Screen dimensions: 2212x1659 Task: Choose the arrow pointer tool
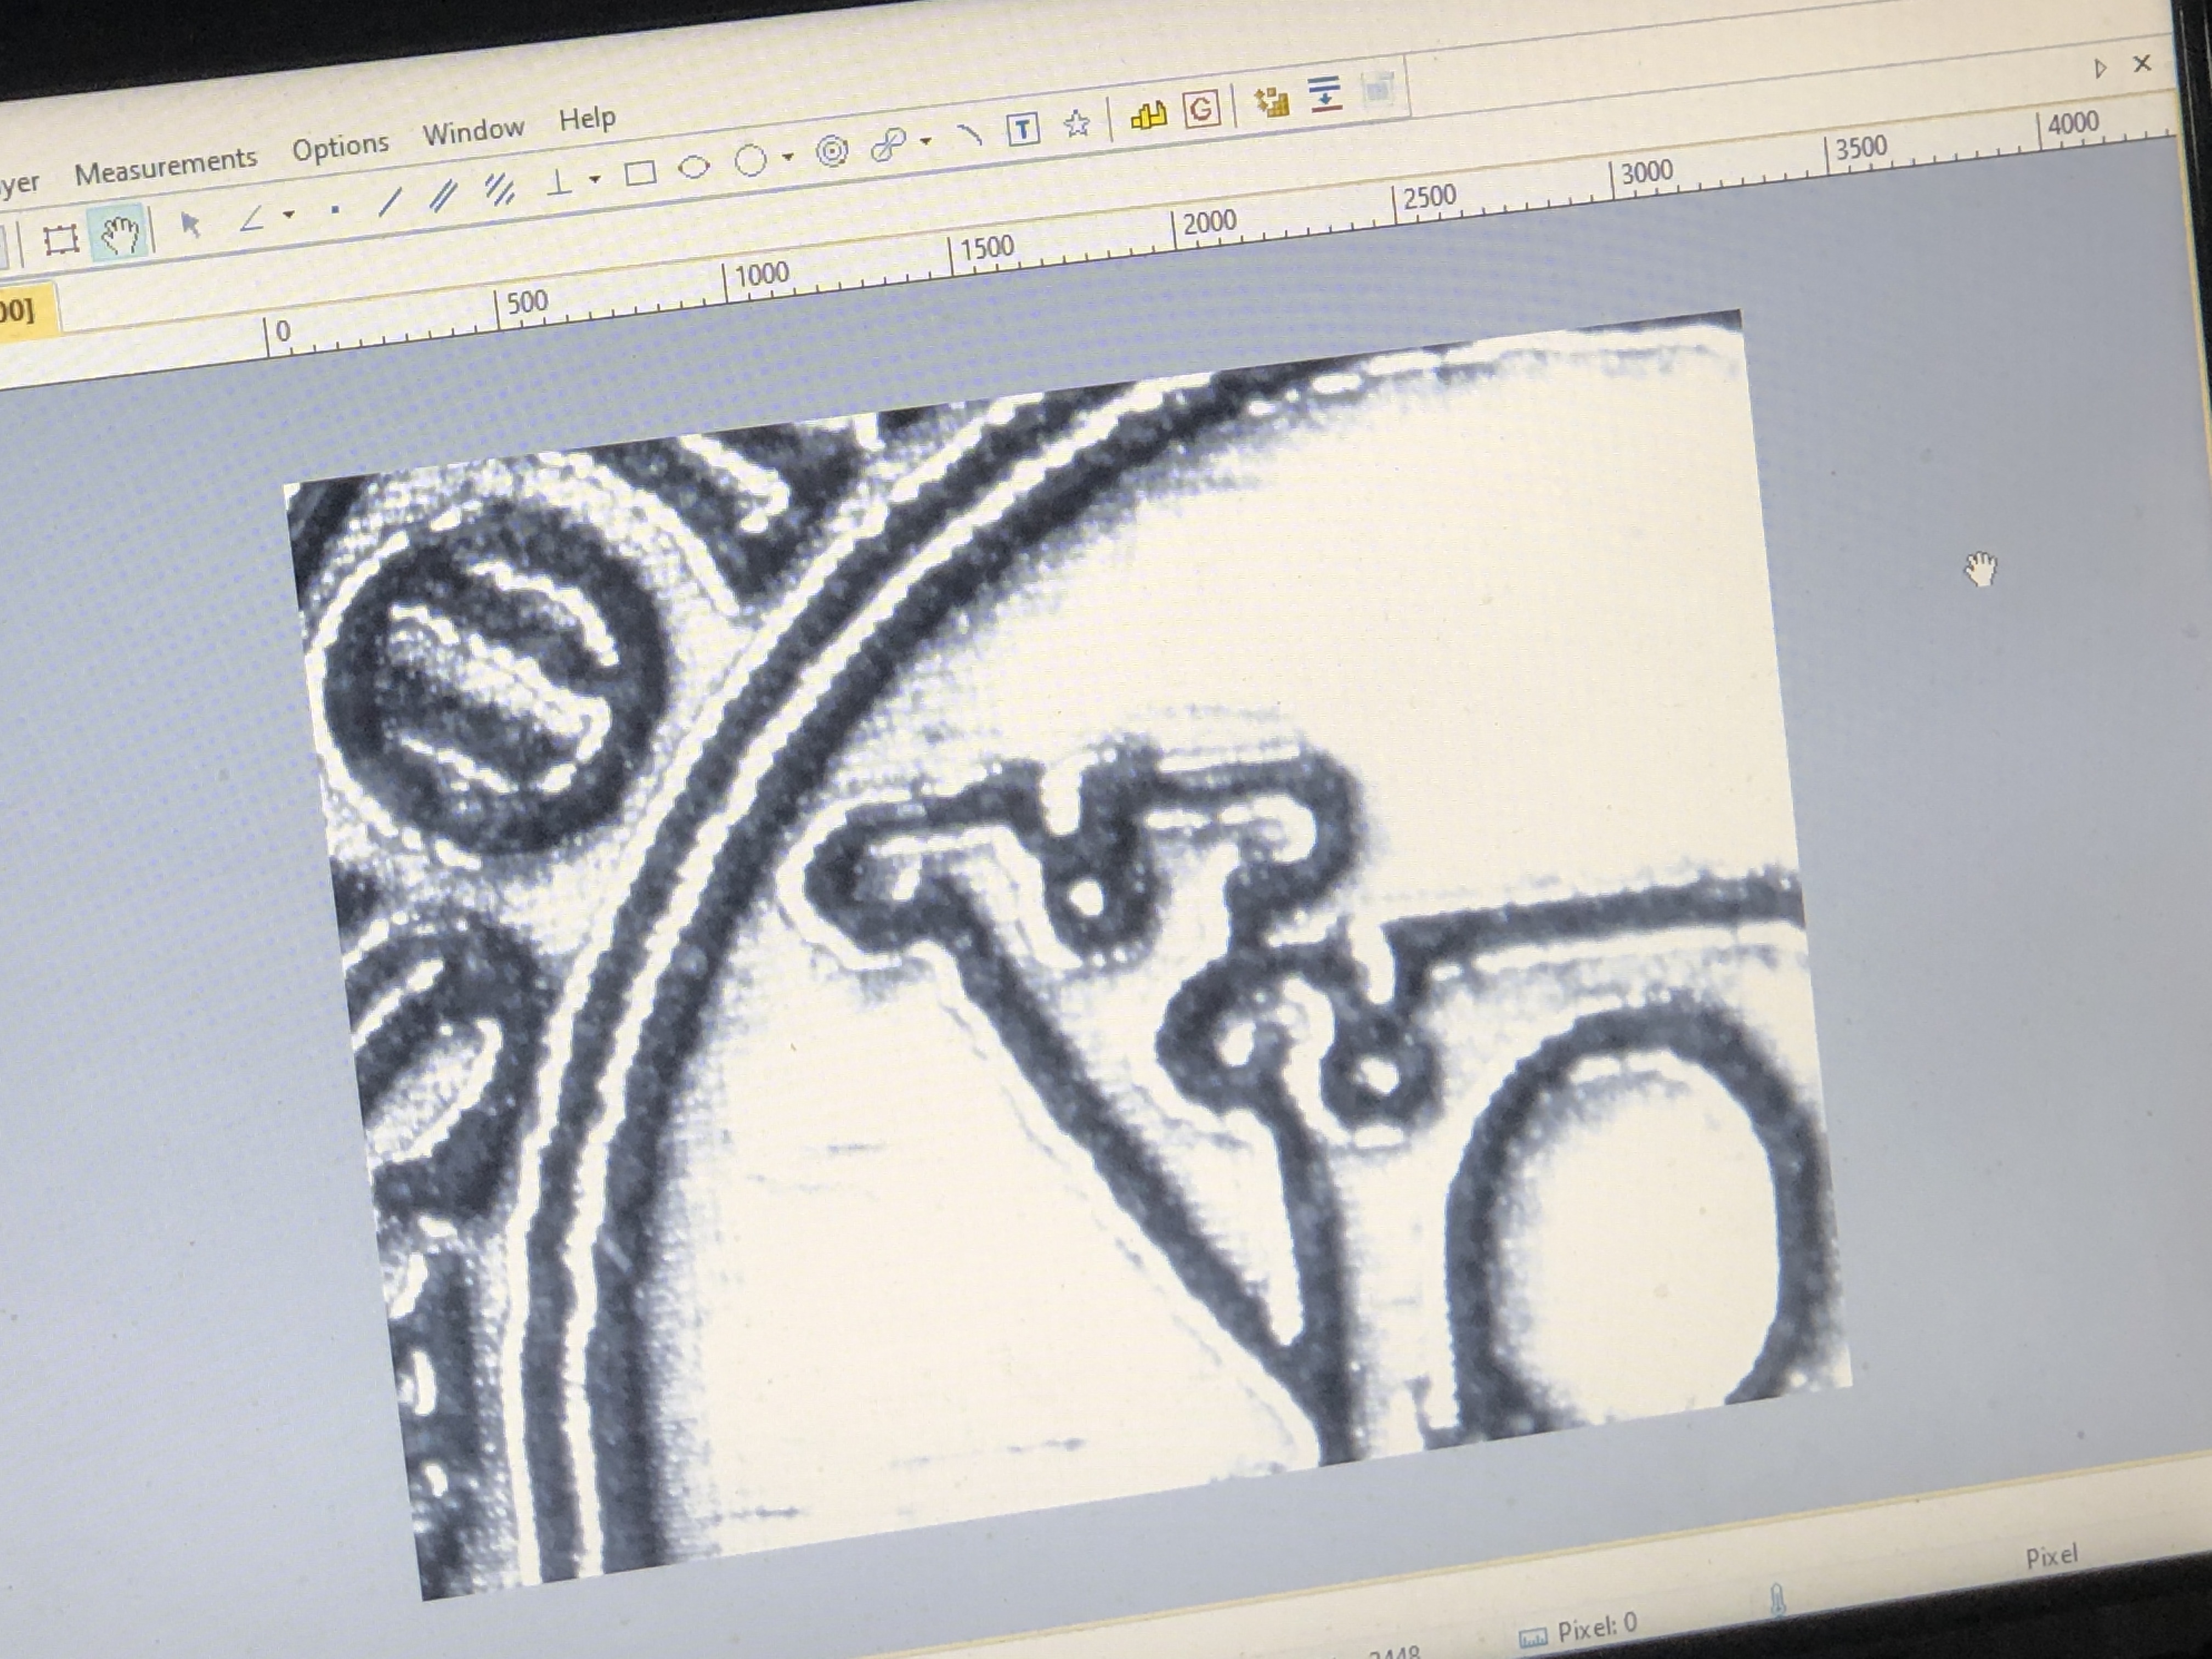click(x=190, y=224)
